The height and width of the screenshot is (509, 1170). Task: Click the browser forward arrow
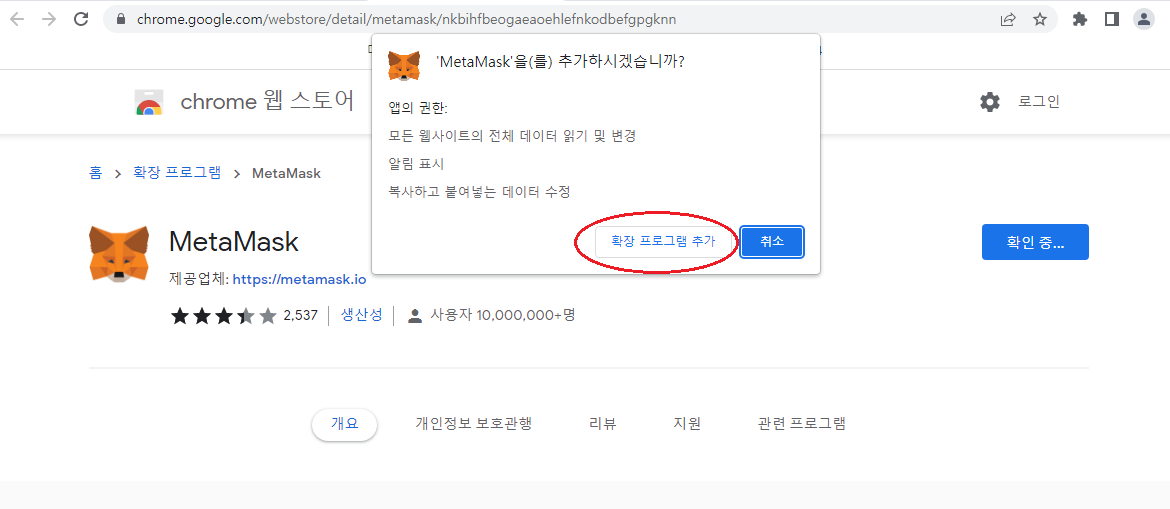coord(49,19)
